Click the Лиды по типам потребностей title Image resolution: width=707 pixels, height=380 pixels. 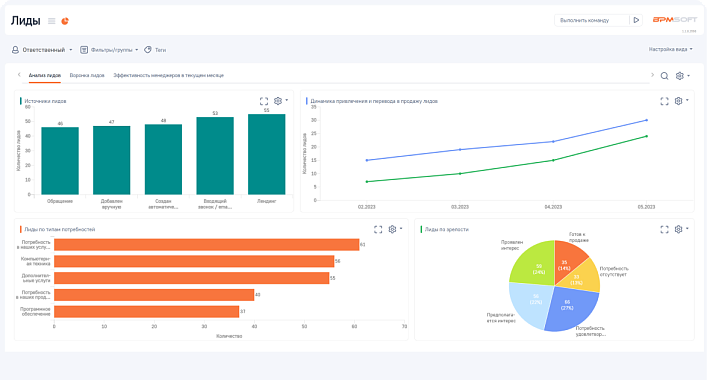60,229
